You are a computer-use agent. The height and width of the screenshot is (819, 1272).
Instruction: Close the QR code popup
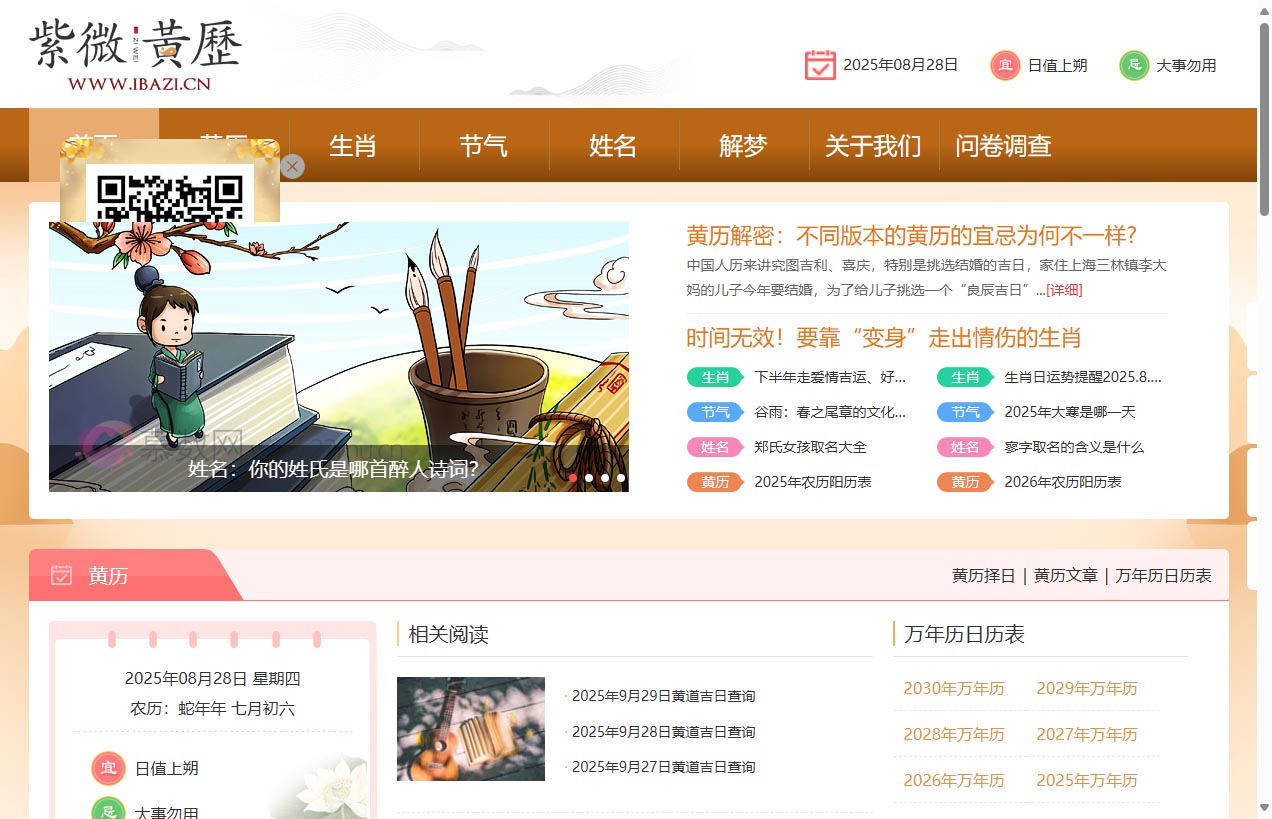pyautogui.click(x=291, y=167)
